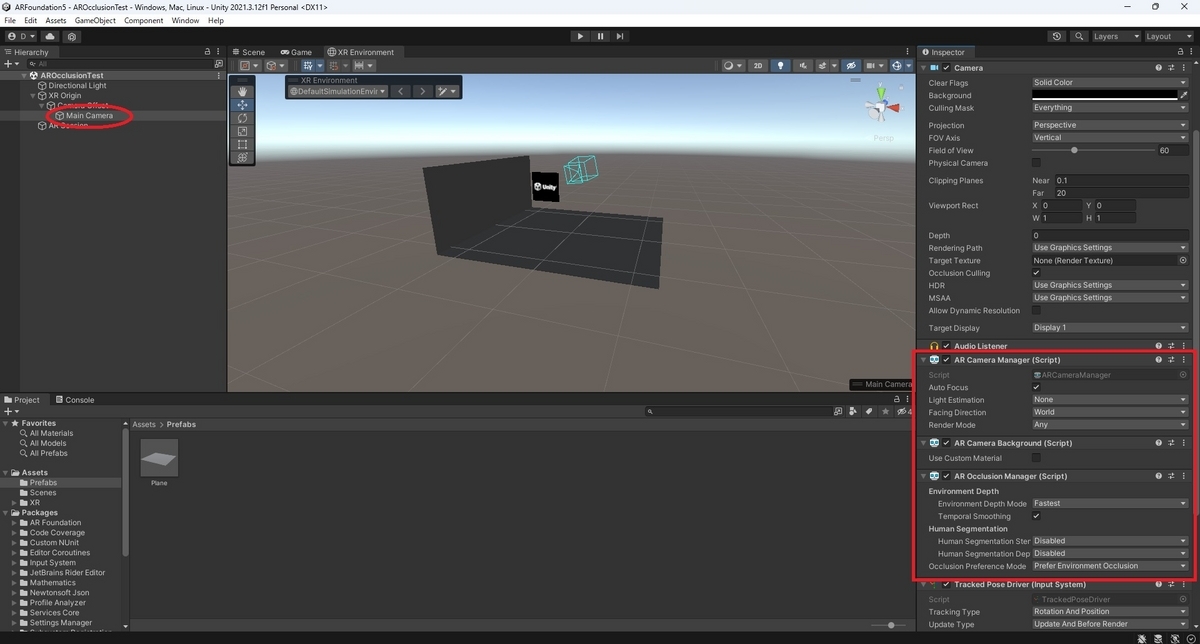Viewport: 1200px width, 644px height.
Task: Open Undo History icon
Action: [x=1058, y=36]
